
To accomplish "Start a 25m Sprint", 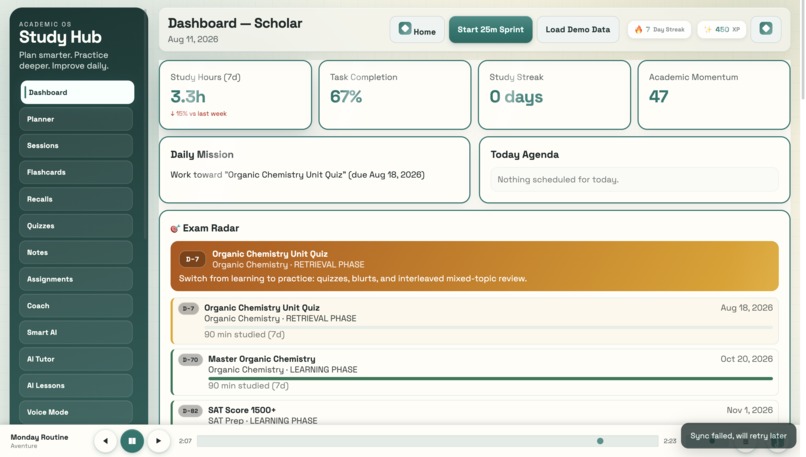I will point(490,30).
